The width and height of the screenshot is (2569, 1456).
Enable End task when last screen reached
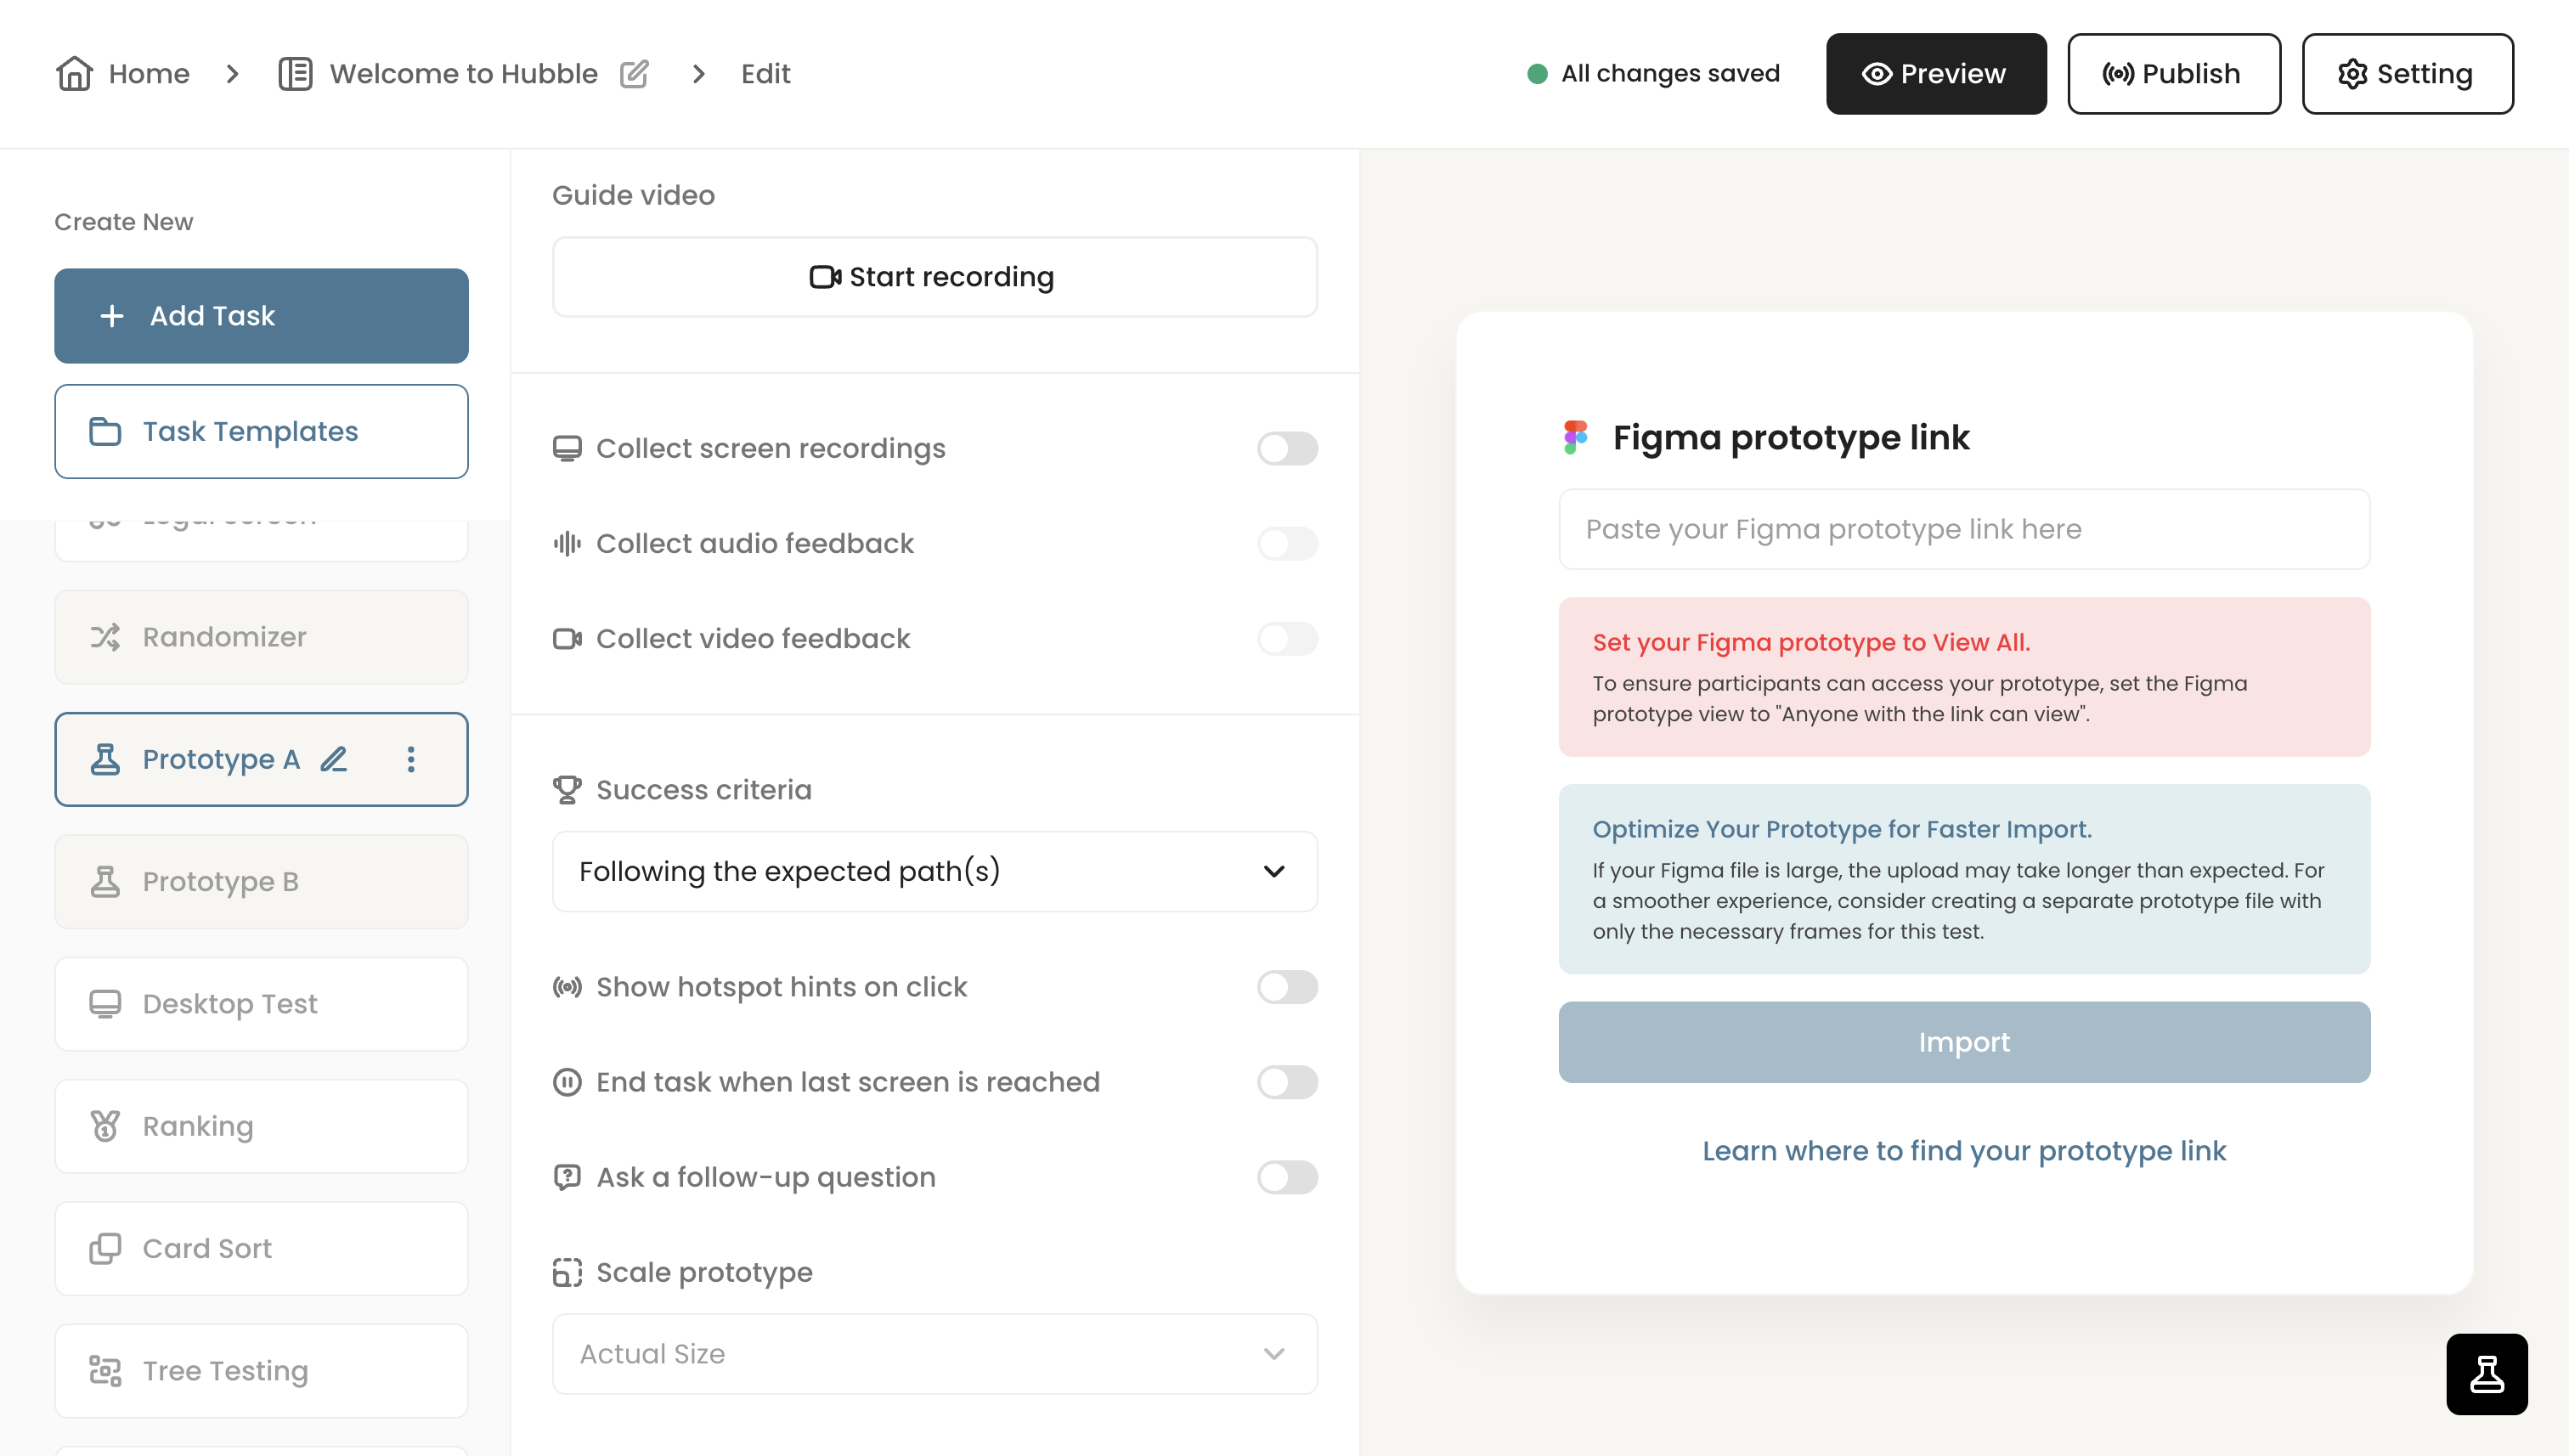[x=1287, y=1082]
